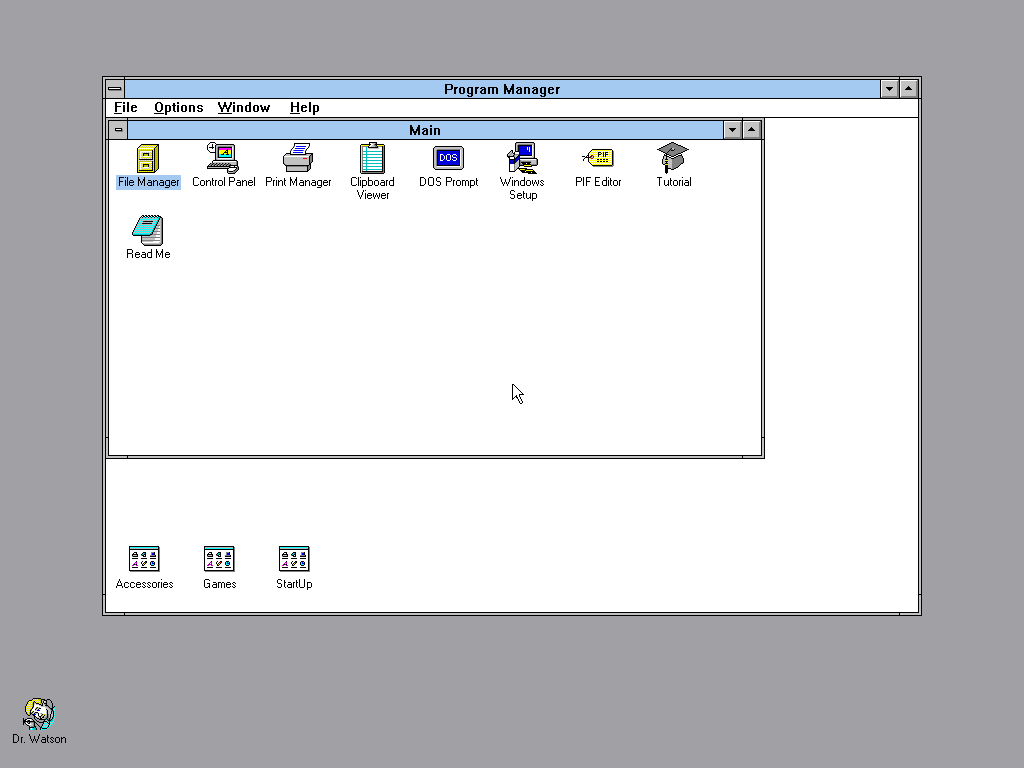Screen dimensions: 1024x768
Task: Click the Windows Setup icon
Action: (522, 158)
